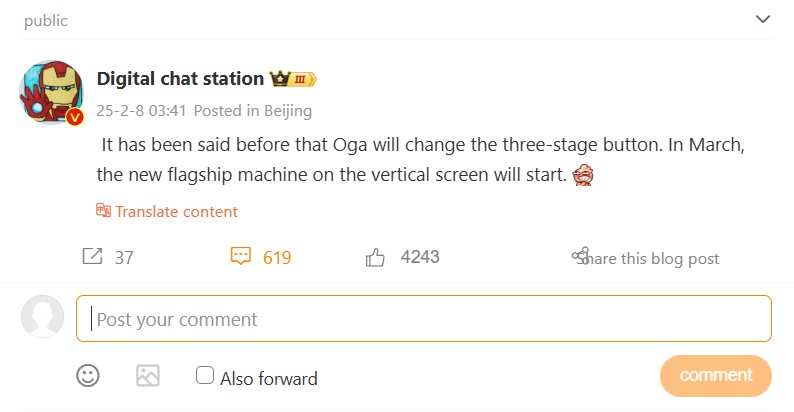
Task: Open the emoji picker smiley icon
Action: (x=88, y=375)
